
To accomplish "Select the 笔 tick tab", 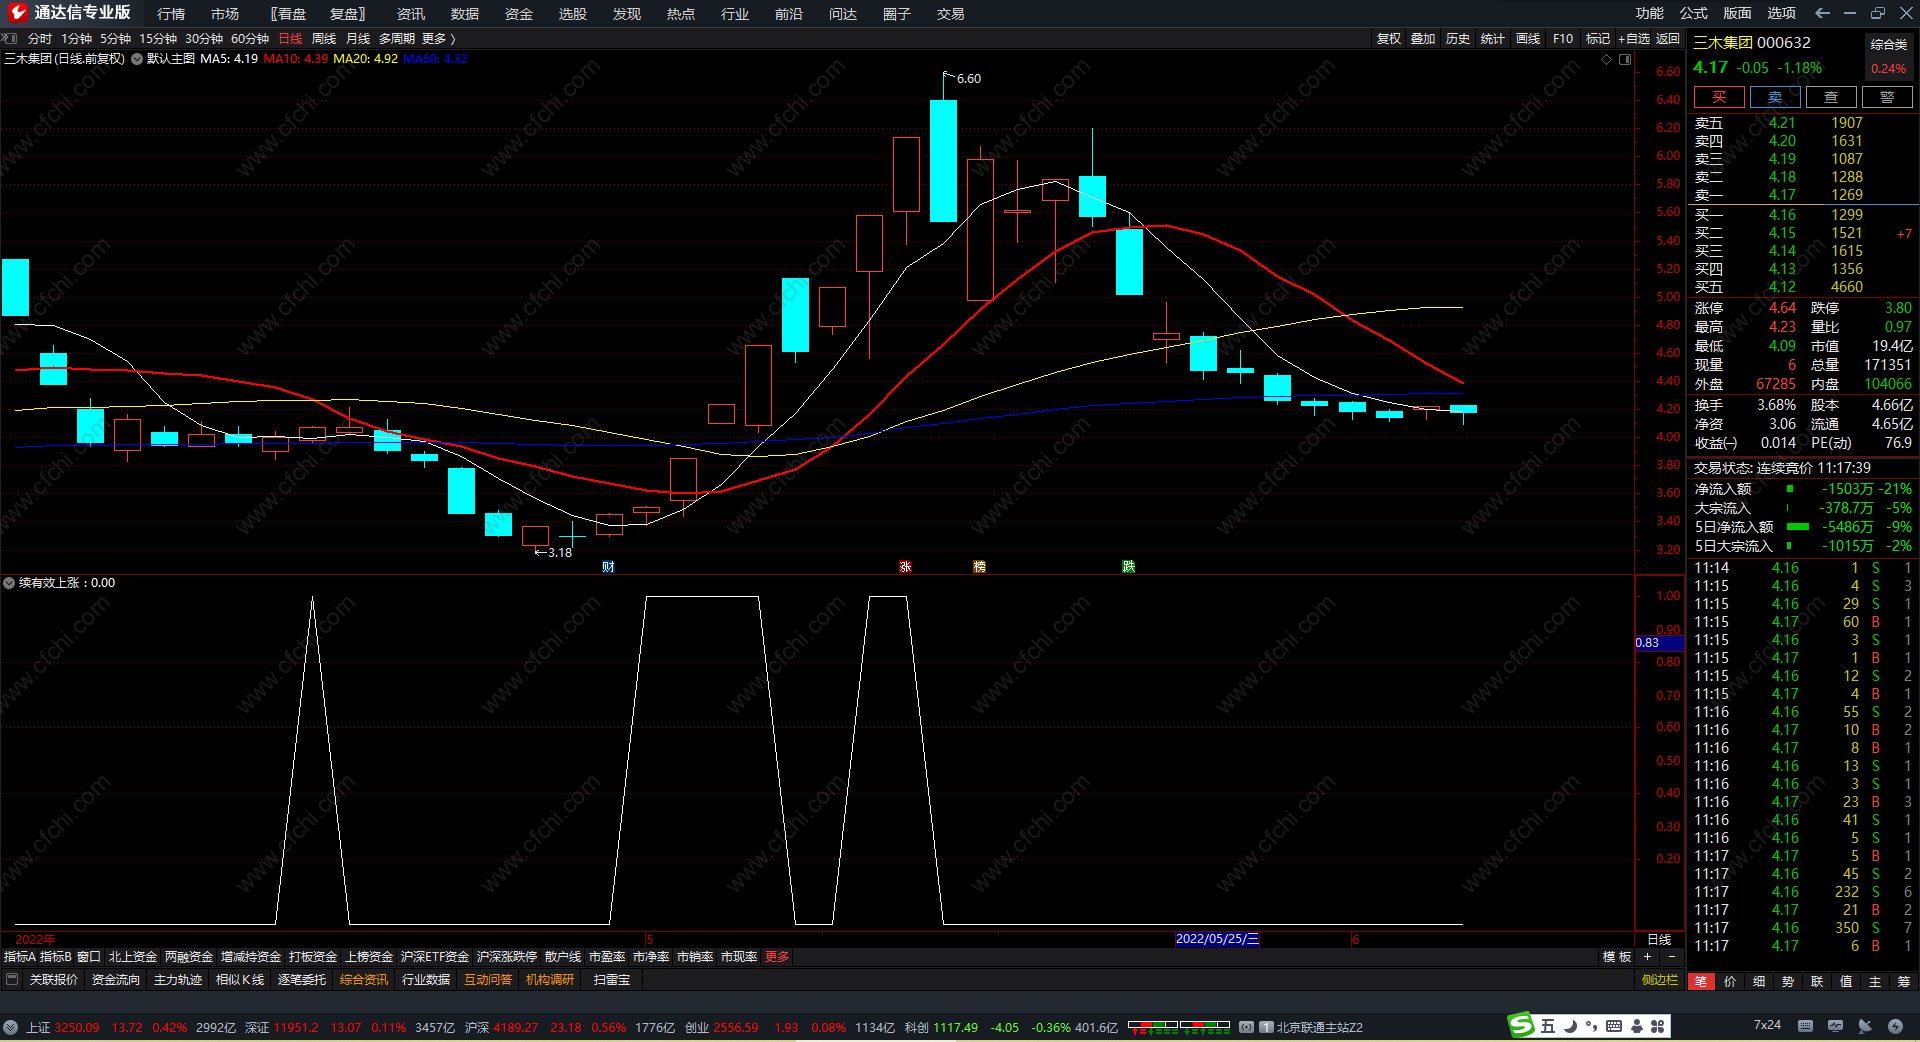I will coord(1701,982).
